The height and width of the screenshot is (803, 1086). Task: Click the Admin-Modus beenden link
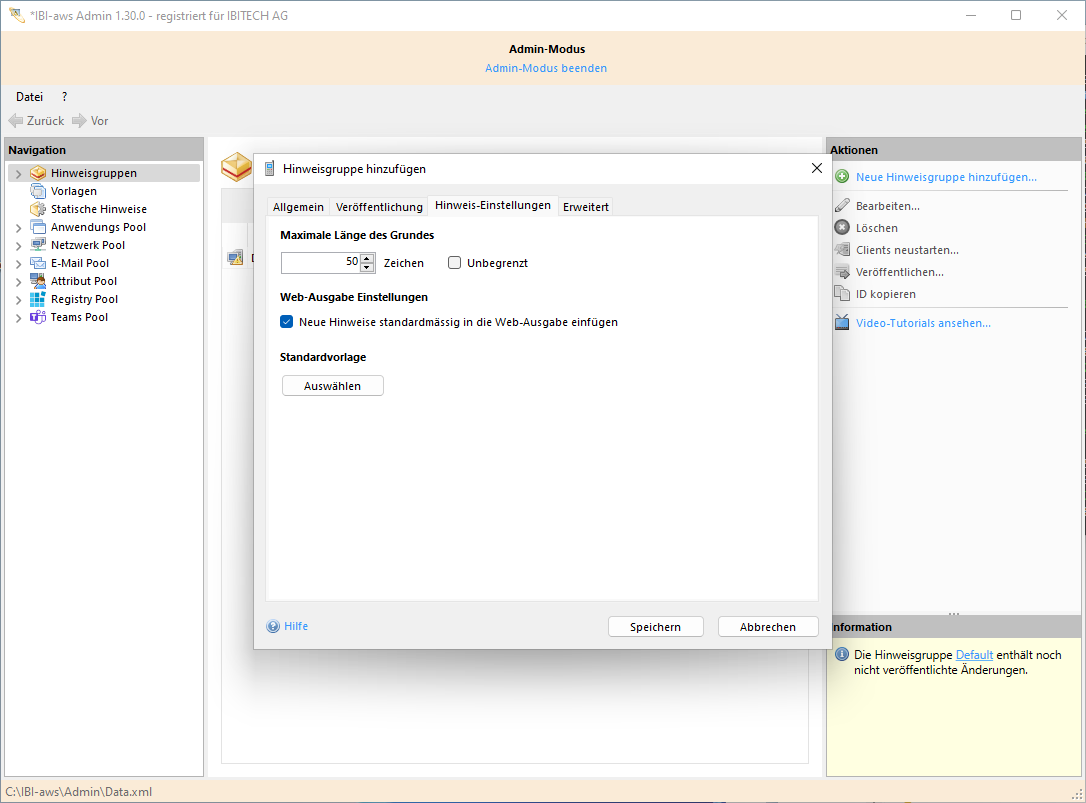[545, 67]
